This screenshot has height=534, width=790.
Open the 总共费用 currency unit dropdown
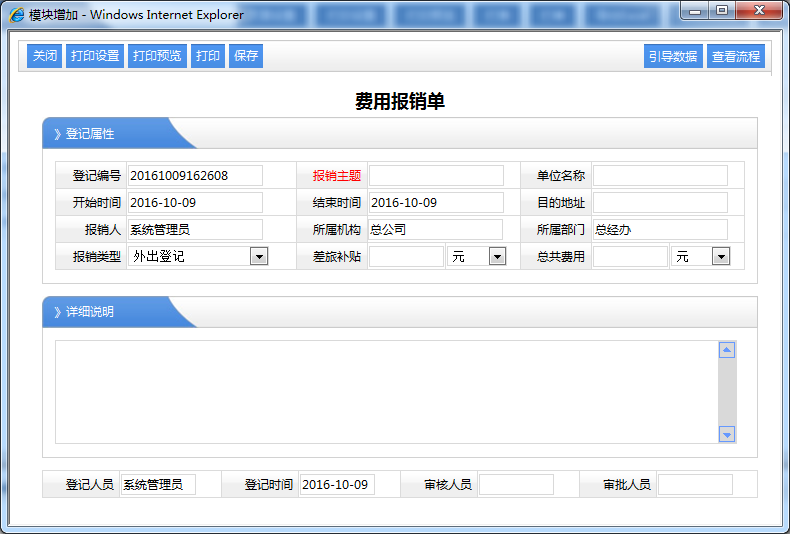(720, 257)
